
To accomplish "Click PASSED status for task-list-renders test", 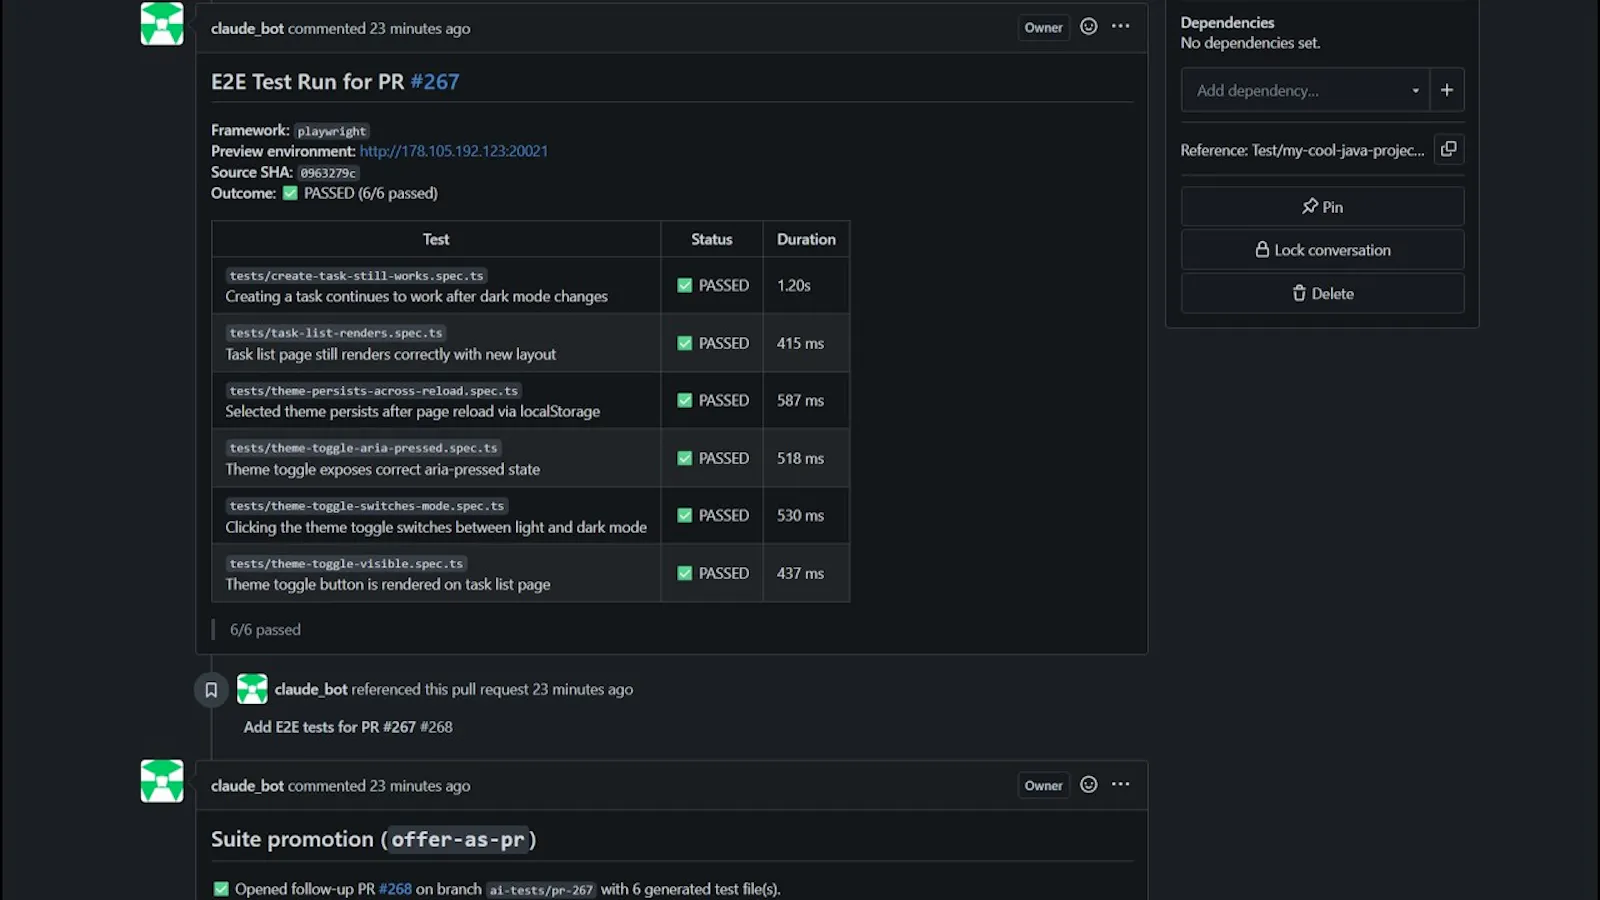I will (x=713, y=343).
